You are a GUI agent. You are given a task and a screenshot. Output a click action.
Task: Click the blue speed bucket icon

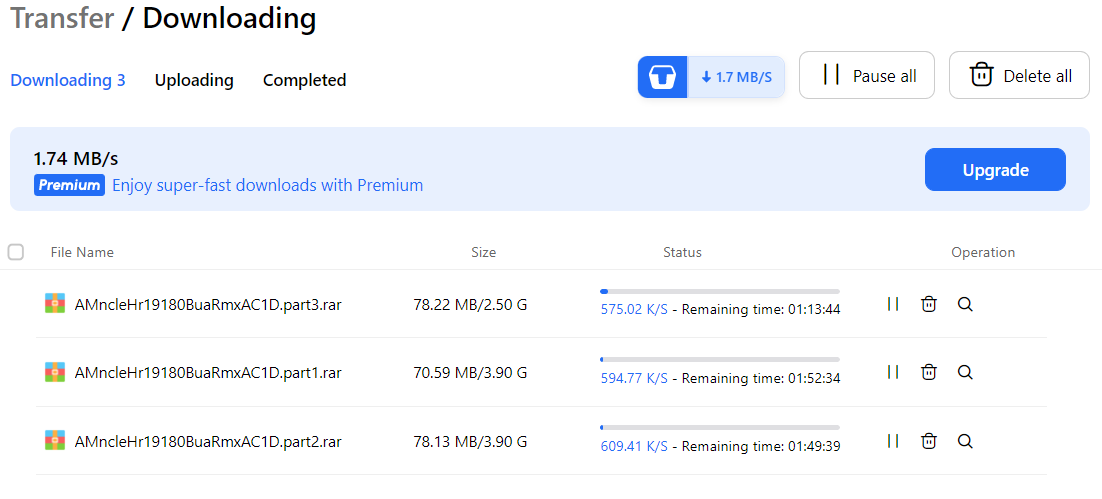[x=663, y=77]
